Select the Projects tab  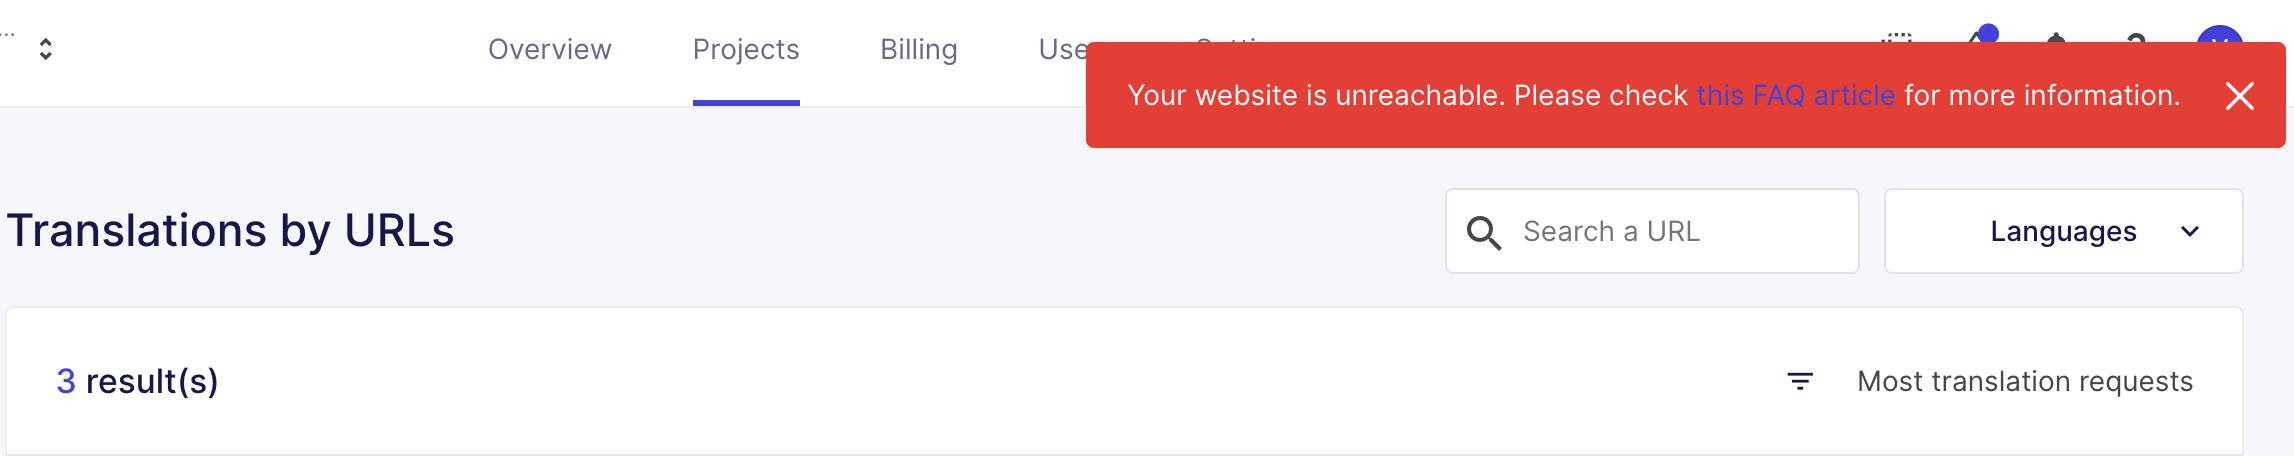746,49
